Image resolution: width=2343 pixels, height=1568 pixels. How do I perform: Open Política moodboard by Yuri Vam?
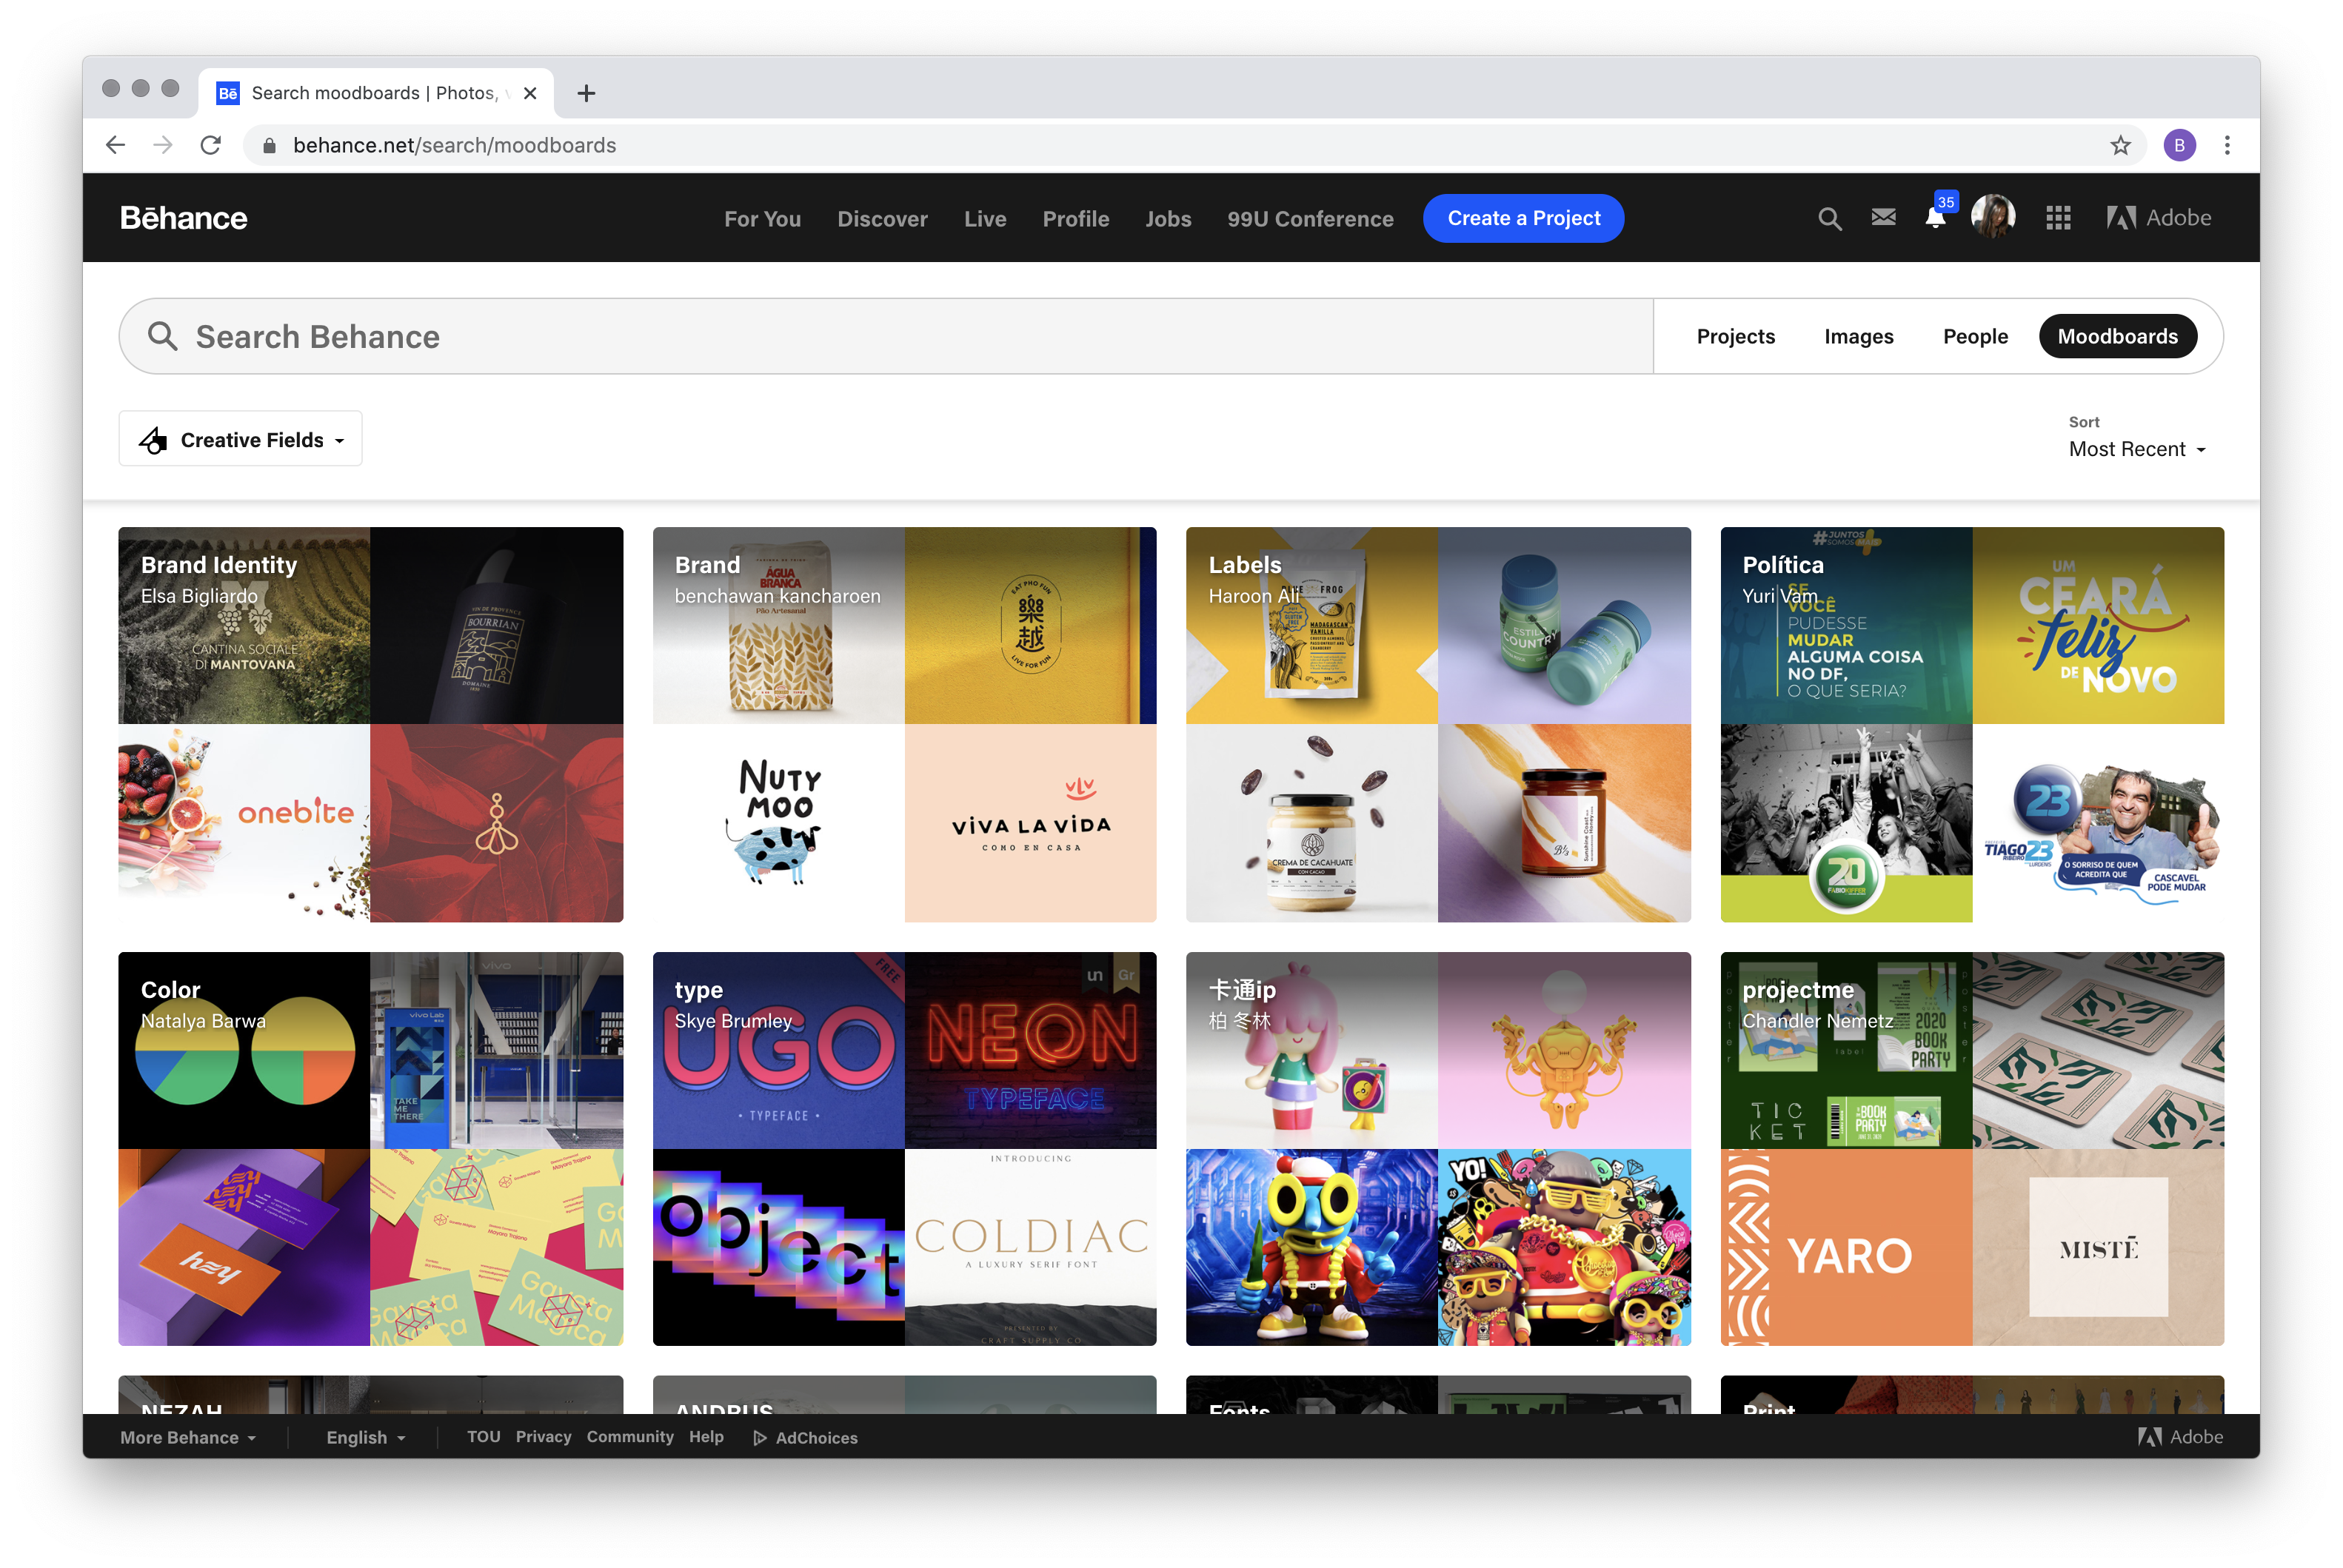[1972, 724]
